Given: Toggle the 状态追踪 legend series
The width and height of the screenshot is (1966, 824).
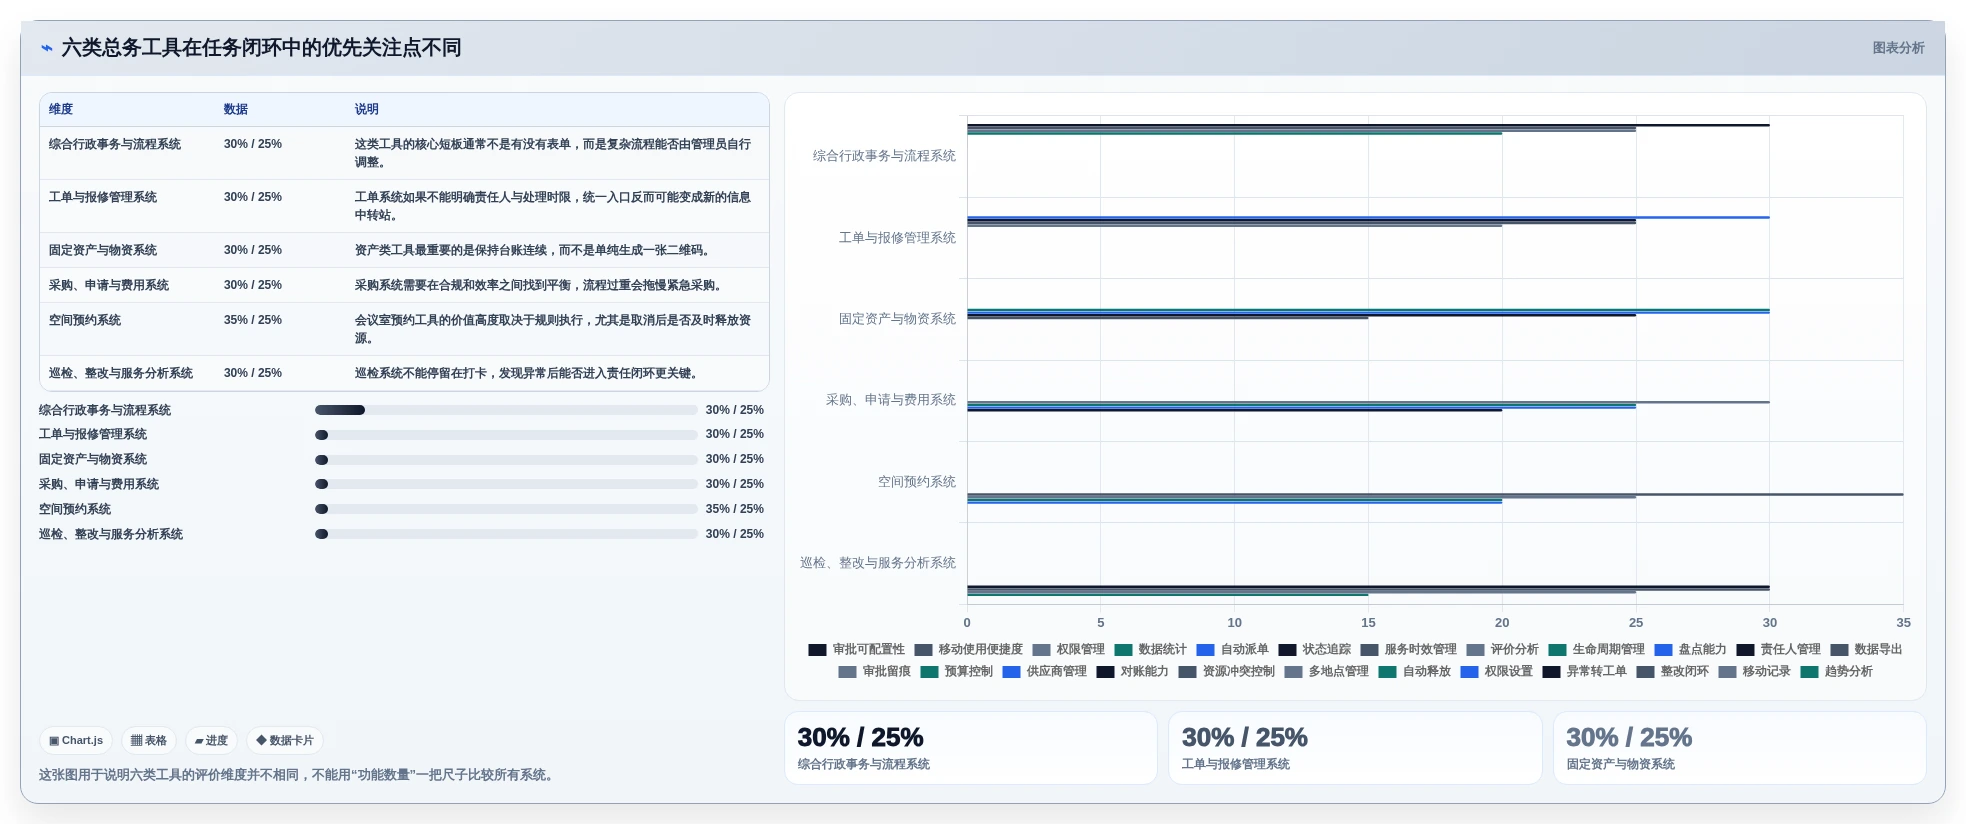Looking at the screenshot, I should [1314, 650].
